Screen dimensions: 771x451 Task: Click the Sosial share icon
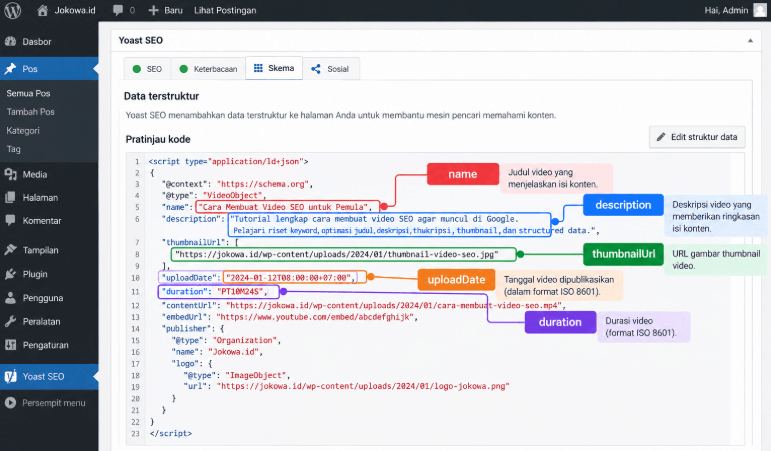(316, 69)
